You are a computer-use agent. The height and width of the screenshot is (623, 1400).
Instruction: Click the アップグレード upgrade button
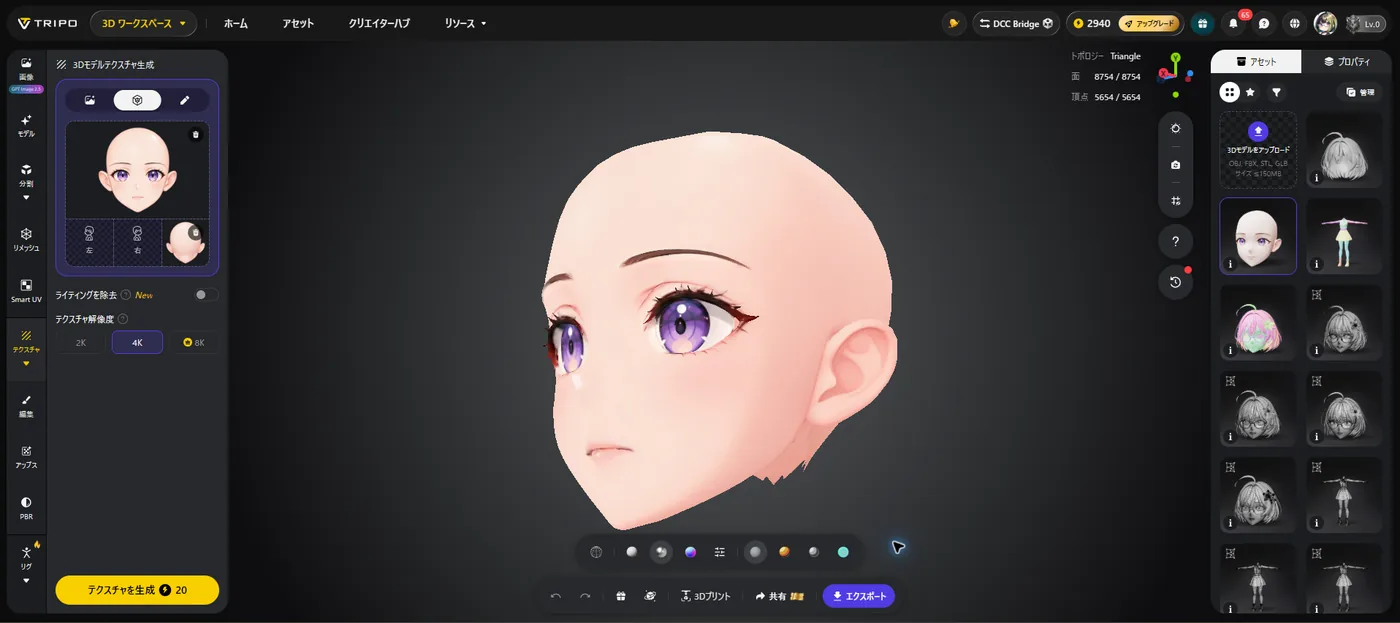pos(1148,23)
